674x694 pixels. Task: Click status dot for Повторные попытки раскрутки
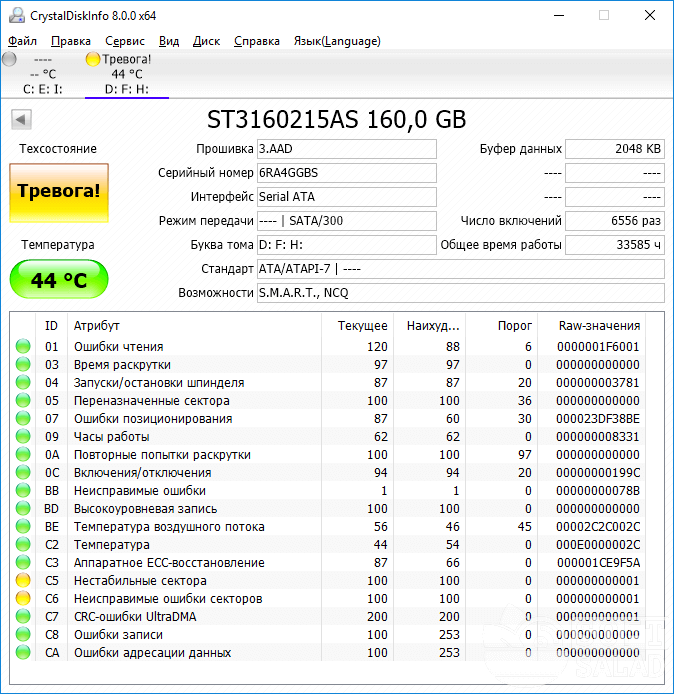click(23, 454)
